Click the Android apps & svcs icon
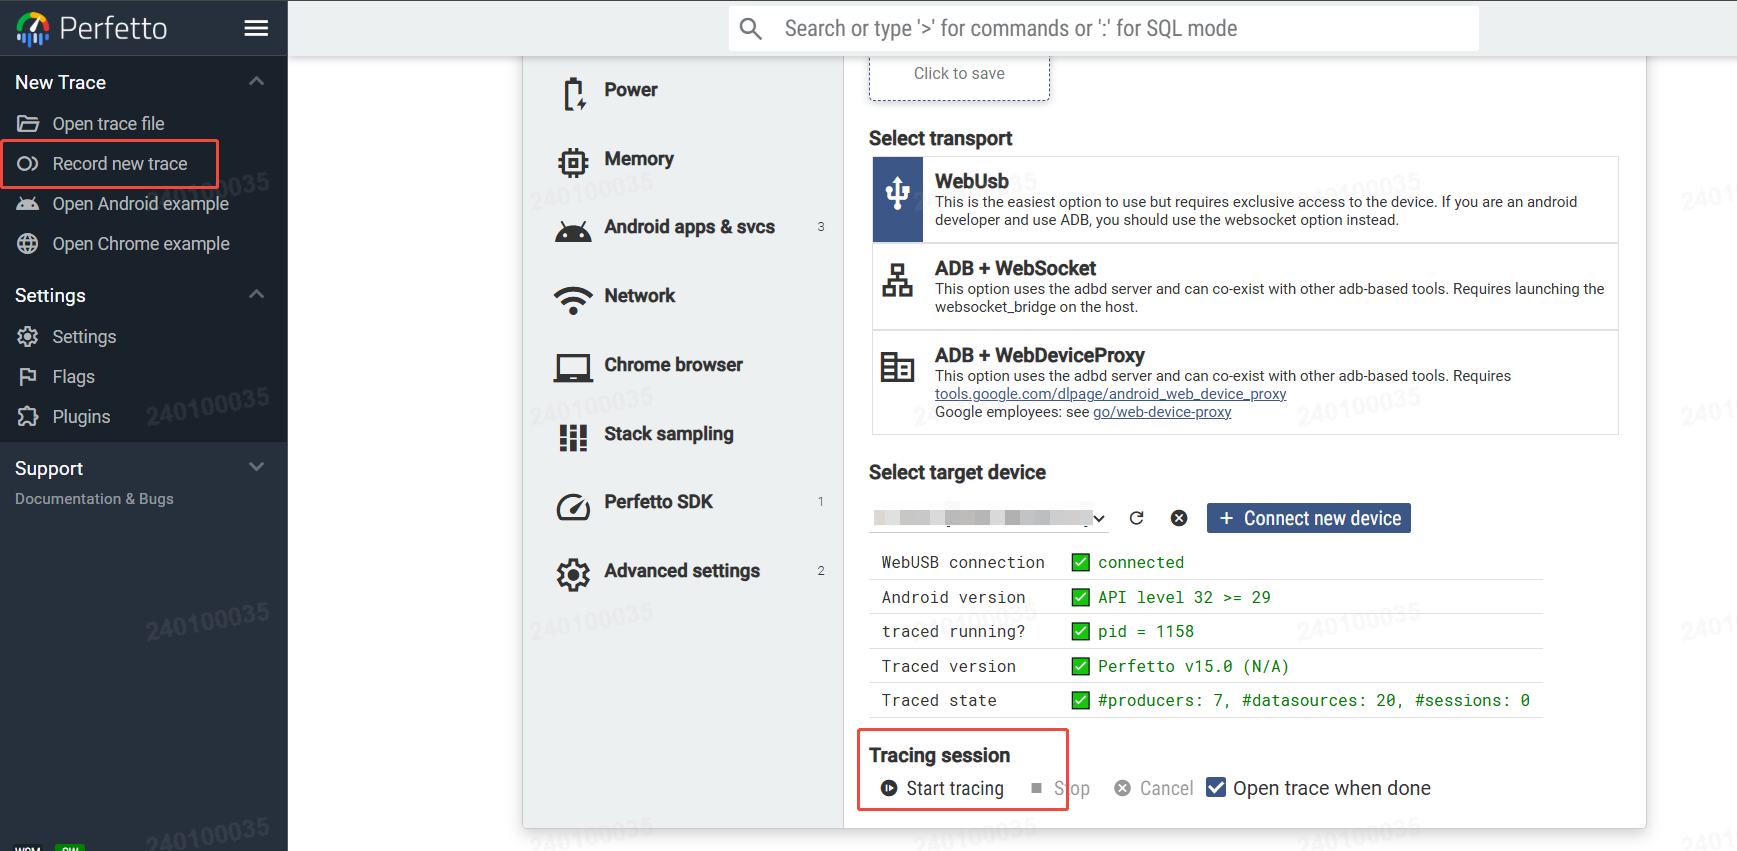This screenshot has height=851, width=1737. [x=573, y=231]
